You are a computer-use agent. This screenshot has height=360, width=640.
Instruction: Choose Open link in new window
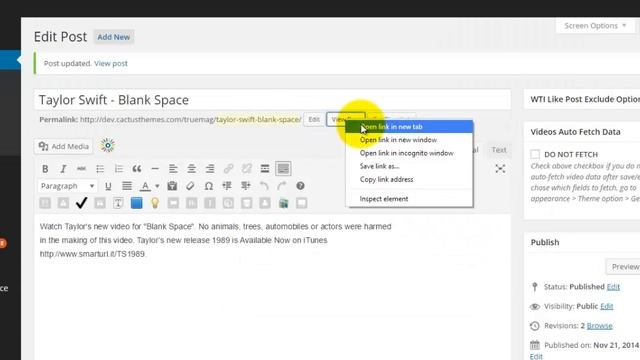click(x=409, y=140)
